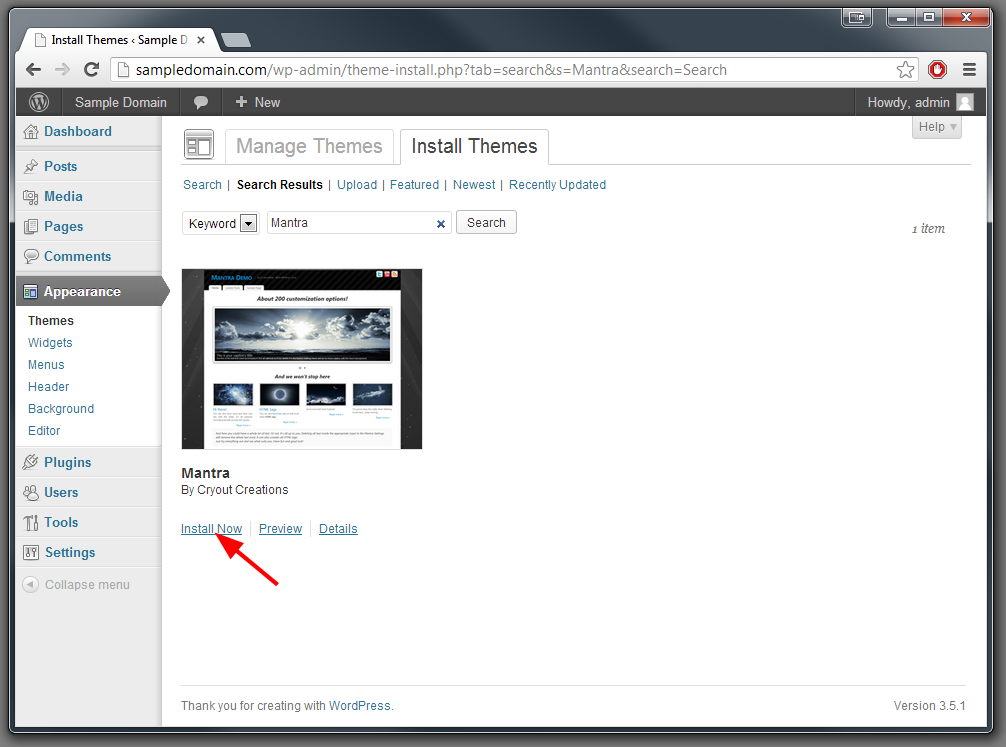This screenshot has width=1006, height=747.
Task: Select Themes in the Appearance submenu
Action: point(51,321)
